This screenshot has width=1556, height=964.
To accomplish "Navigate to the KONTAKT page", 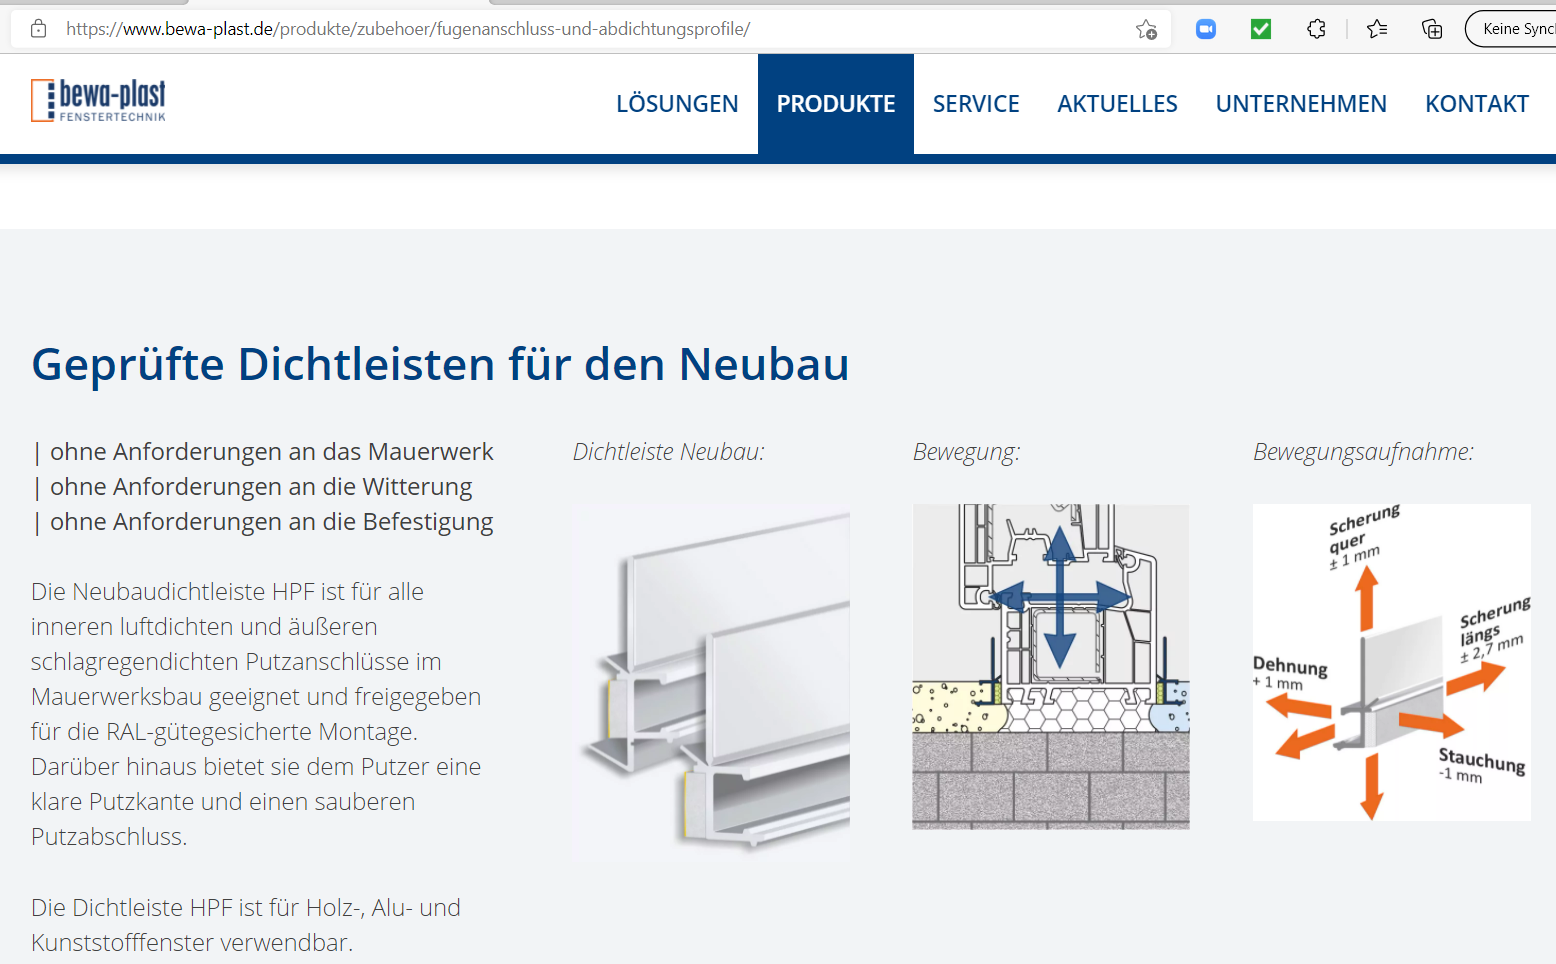I will (1476, 104).
